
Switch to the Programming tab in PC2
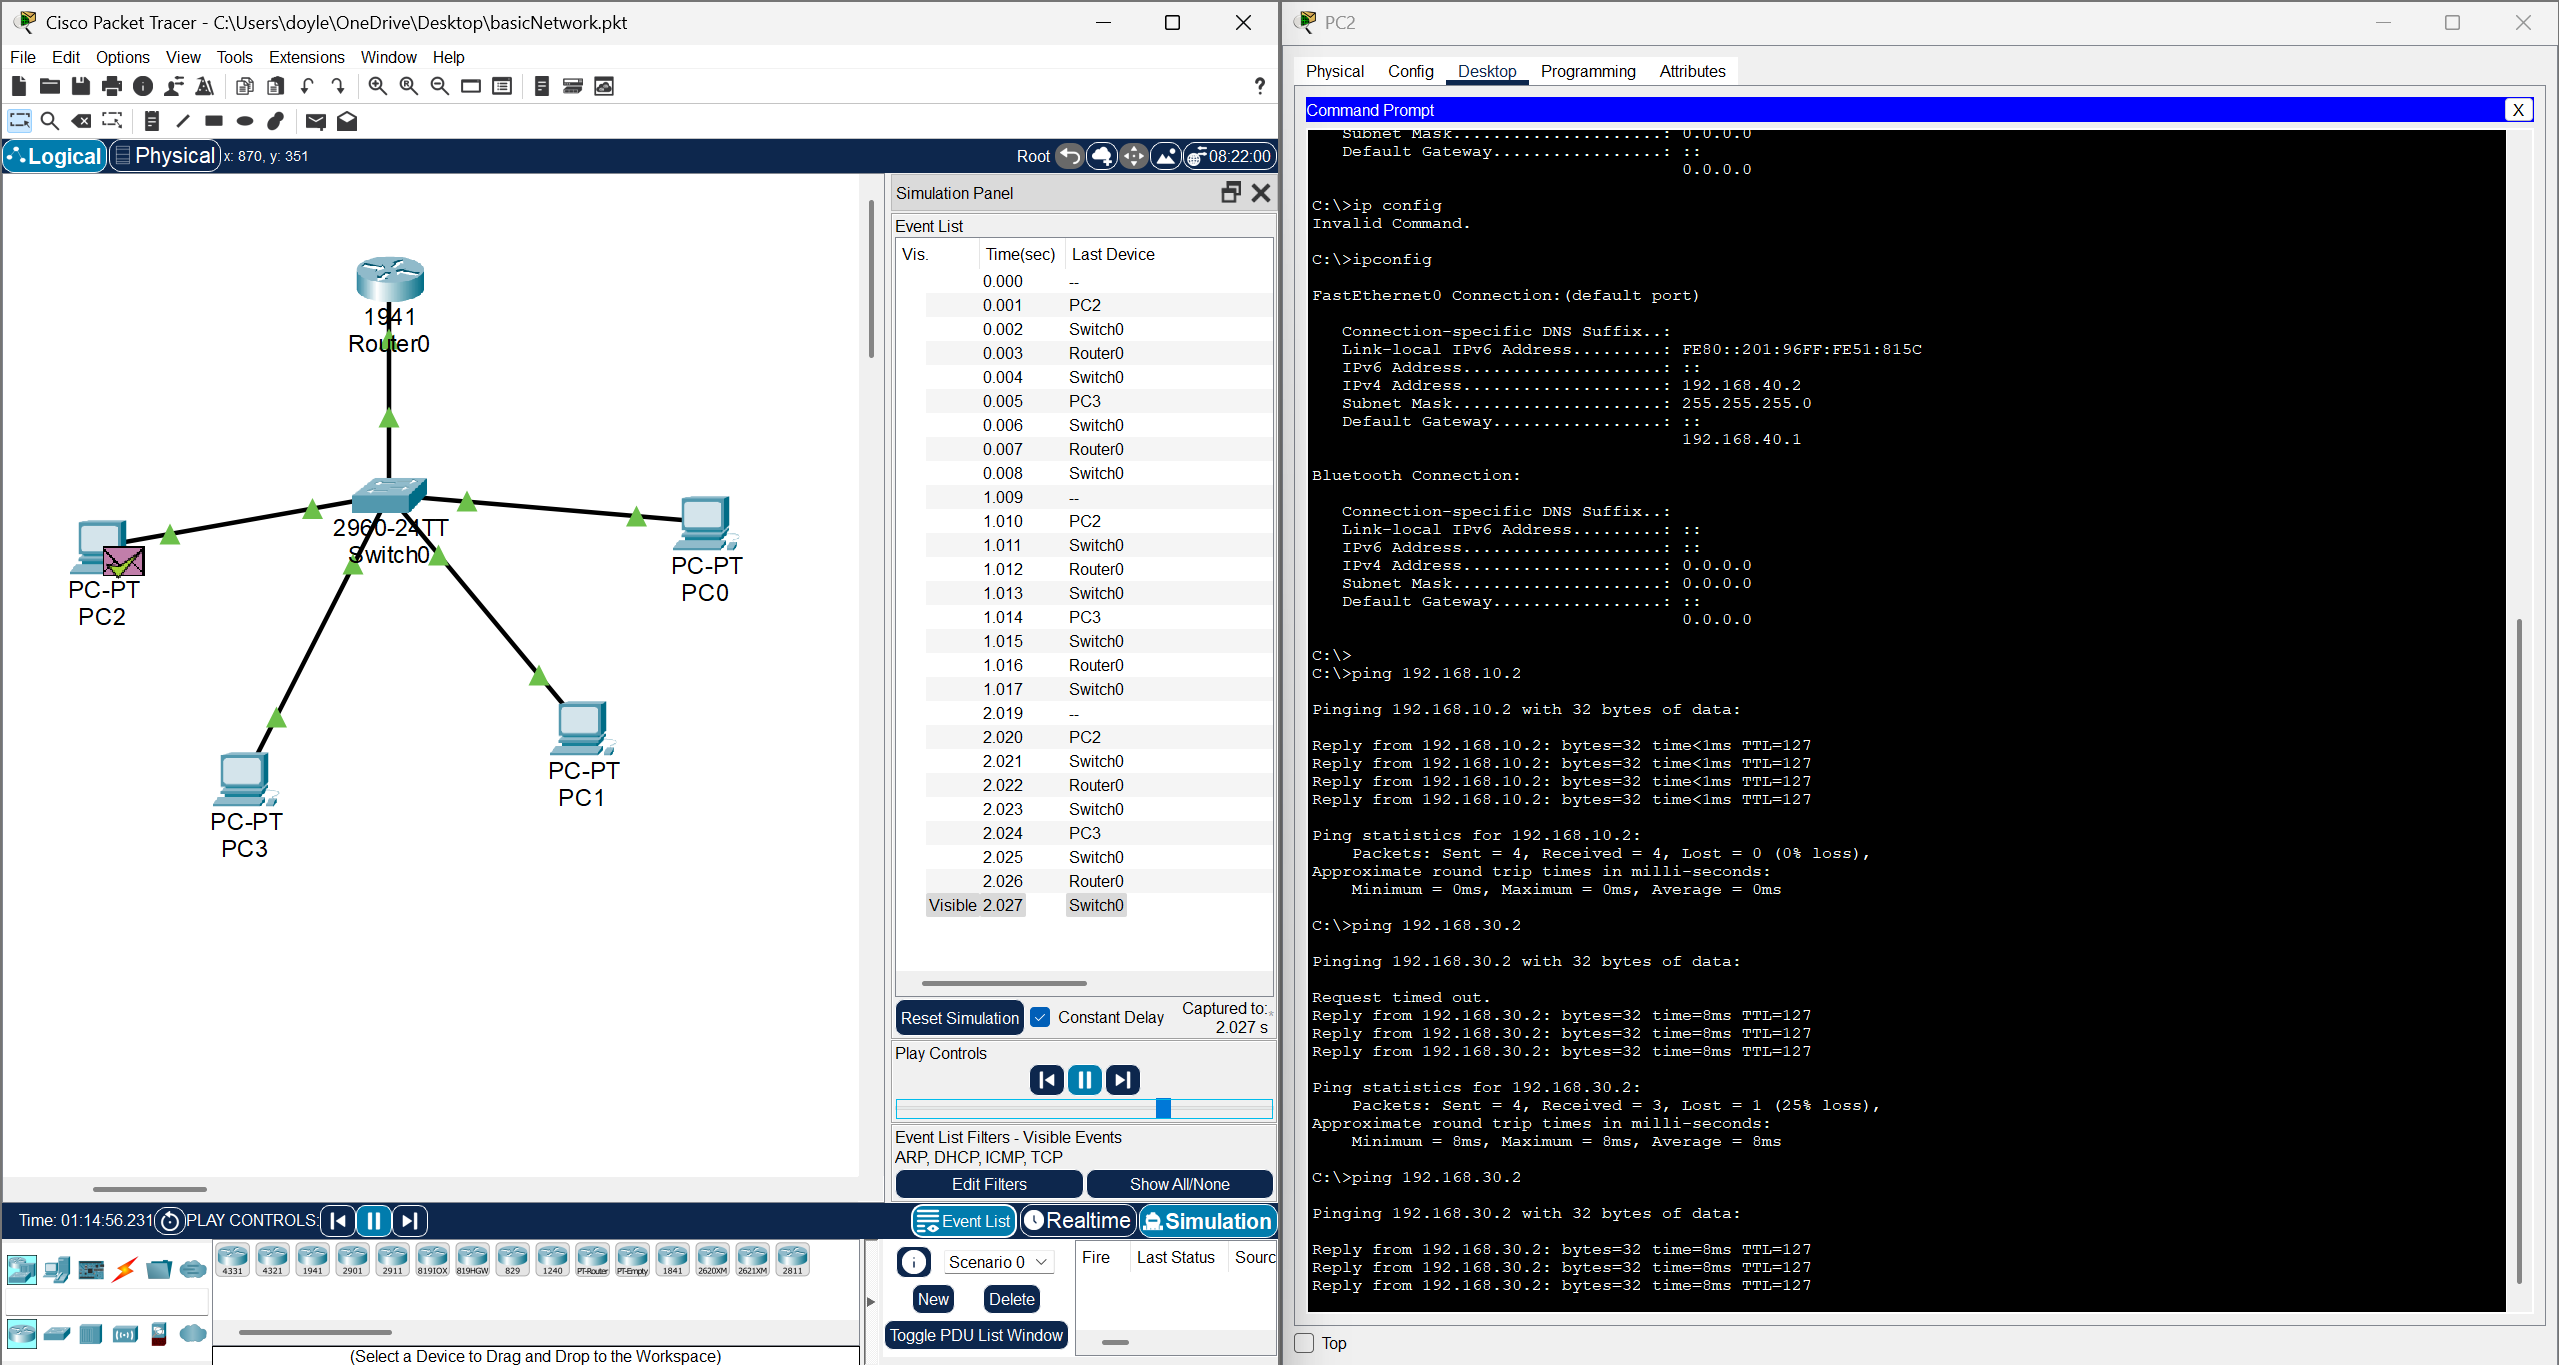click(x=1588, y=71)
